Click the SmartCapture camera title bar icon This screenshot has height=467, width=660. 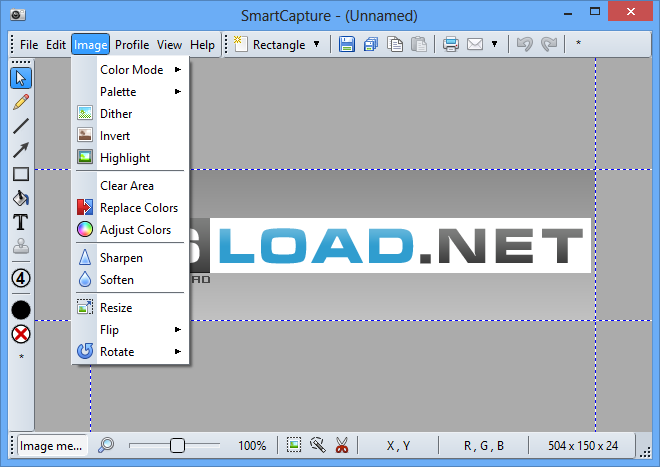click(18, 15)
